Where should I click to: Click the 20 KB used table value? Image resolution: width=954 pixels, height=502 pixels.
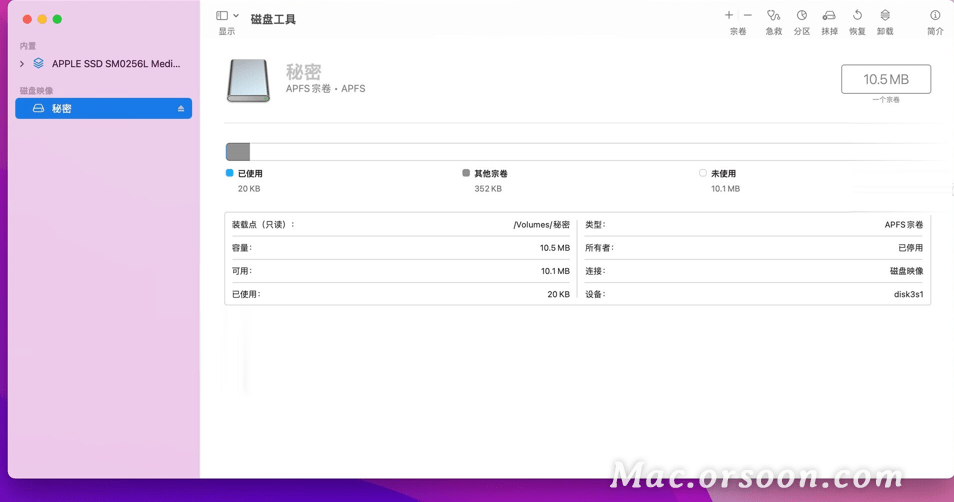pyautogui.click(x=559, y=294)
